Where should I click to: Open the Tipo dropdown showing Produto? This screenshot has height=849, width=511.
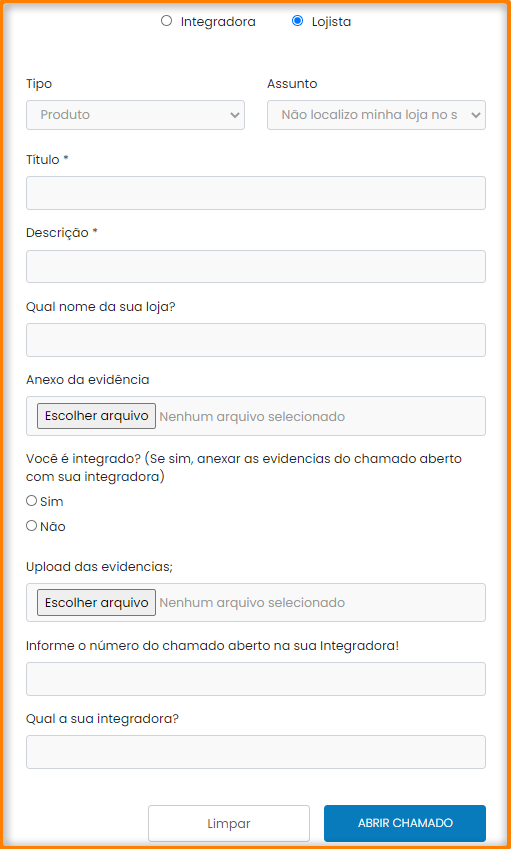[x=135, y=115]
